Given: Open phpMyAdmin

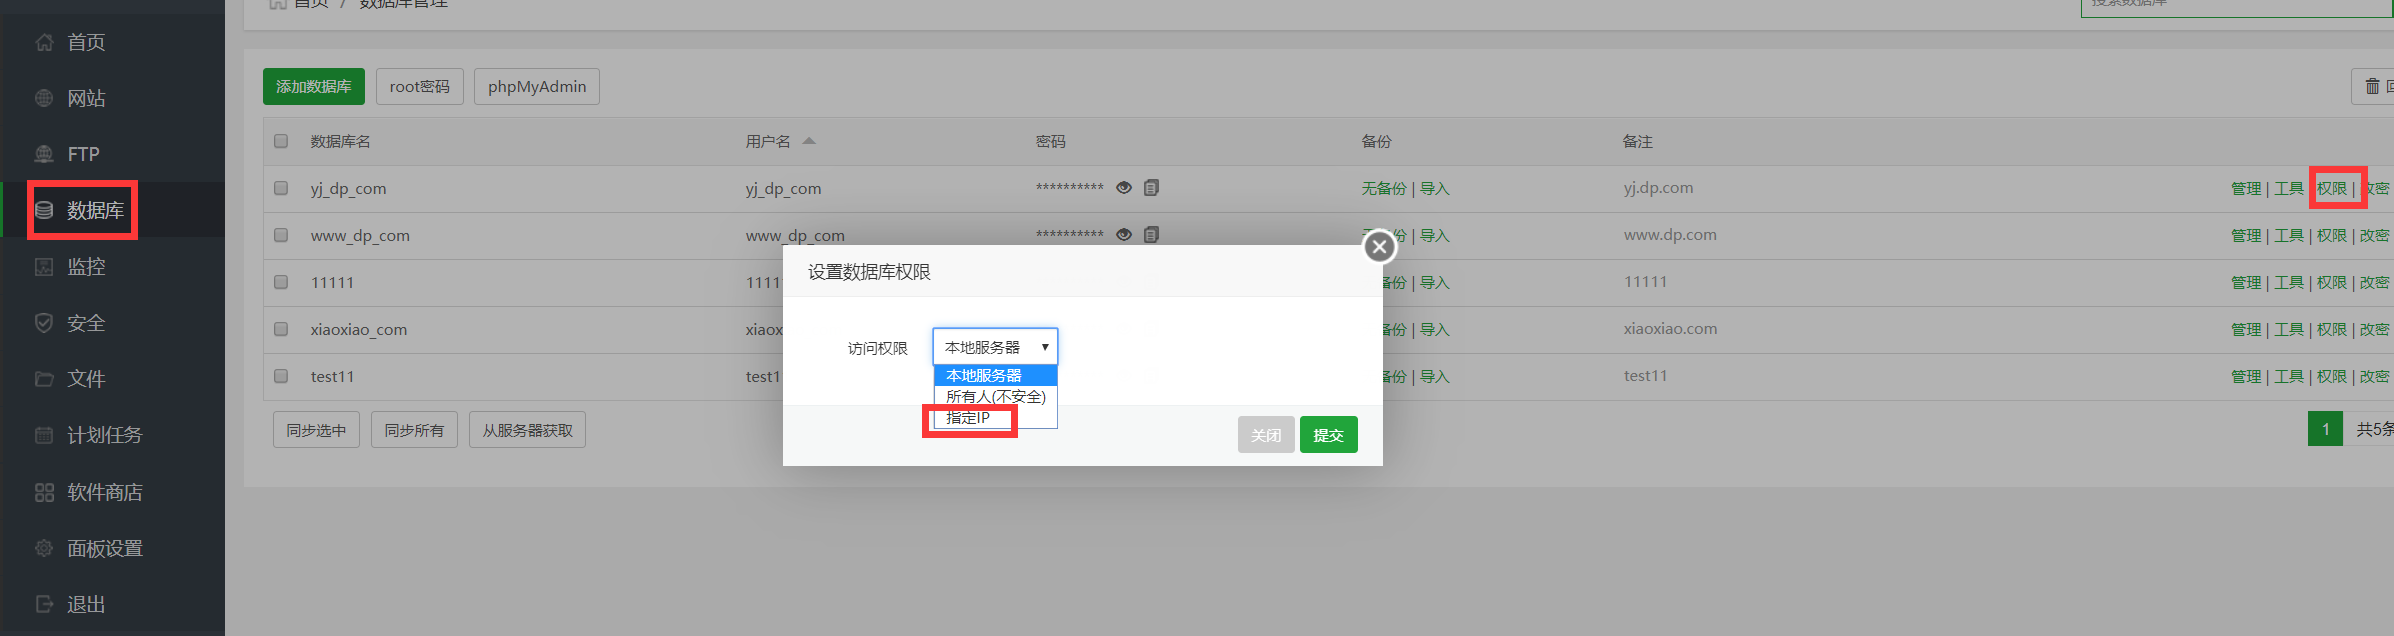Looking at the screenshot, I should click(537, 87).
